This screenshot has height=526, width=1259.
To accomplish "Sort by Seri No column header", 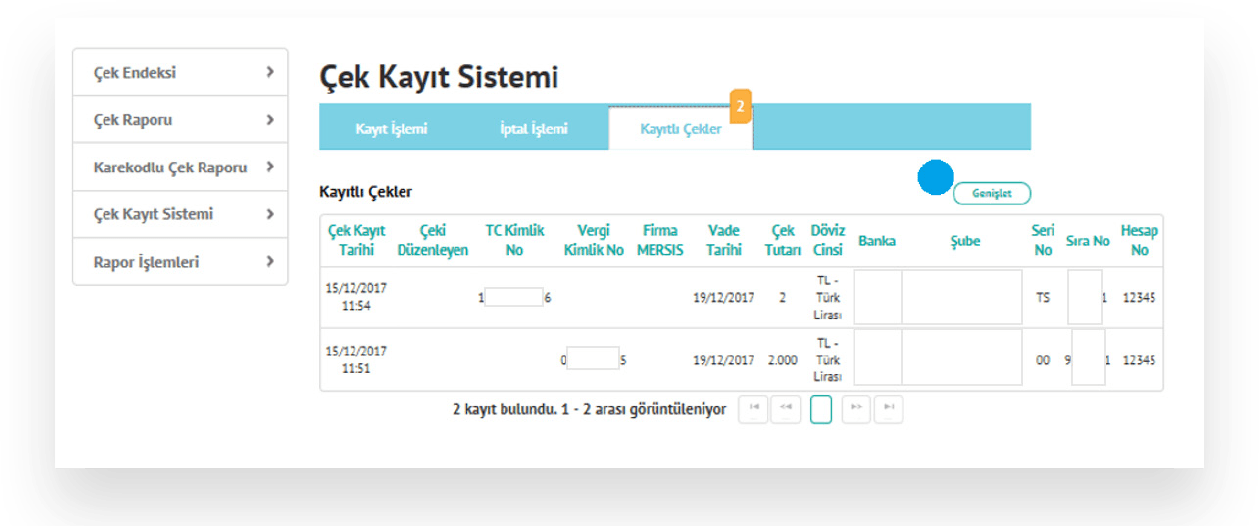I will pyautogui.click(x=1043, y=240).
